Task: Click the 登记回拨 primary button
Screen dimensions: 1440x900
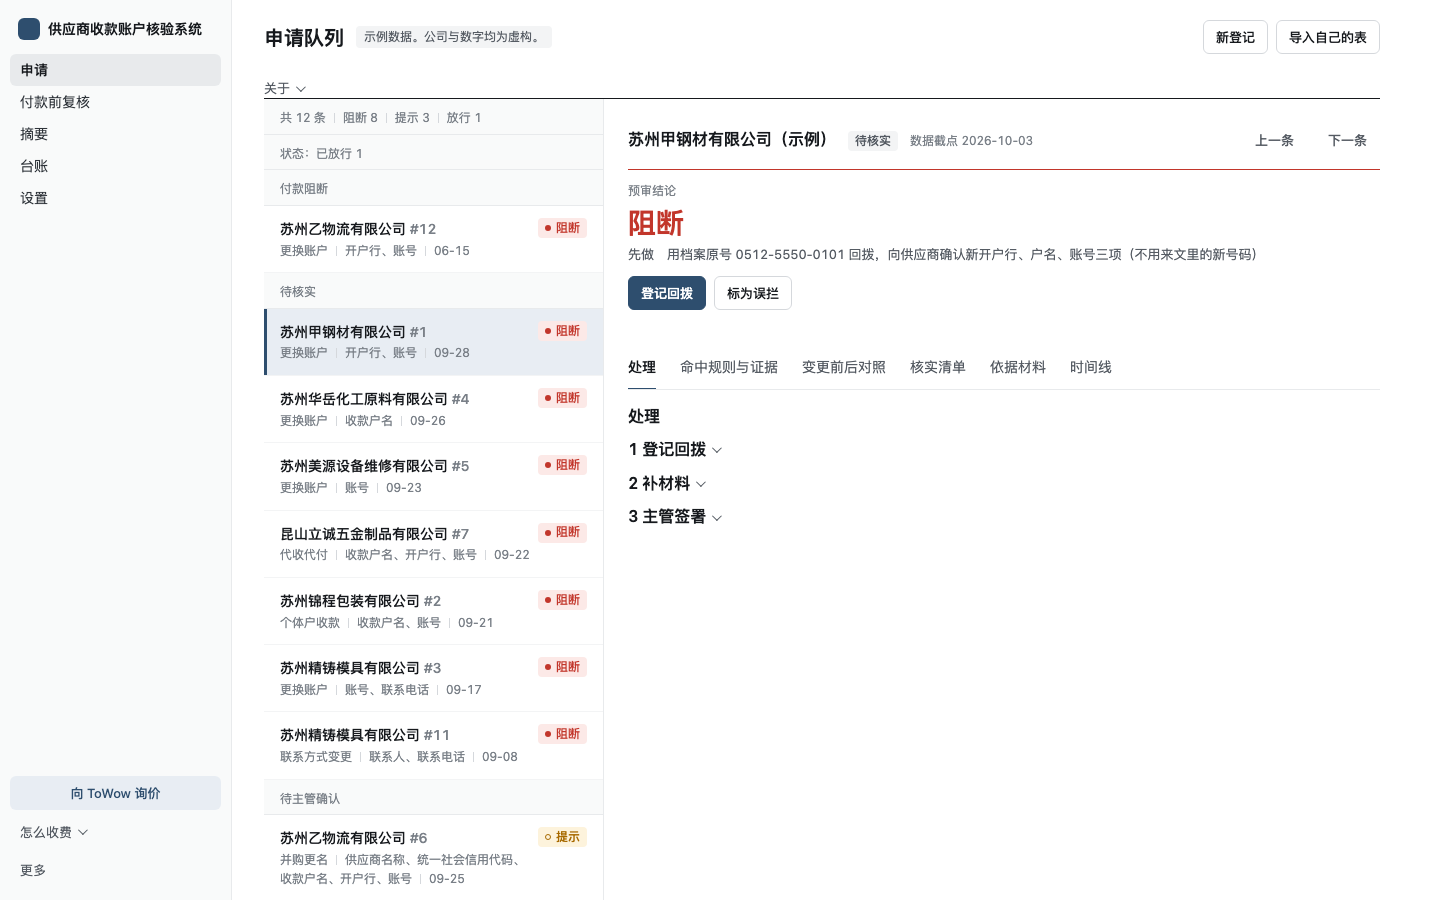Action: [x=667, y=293]
